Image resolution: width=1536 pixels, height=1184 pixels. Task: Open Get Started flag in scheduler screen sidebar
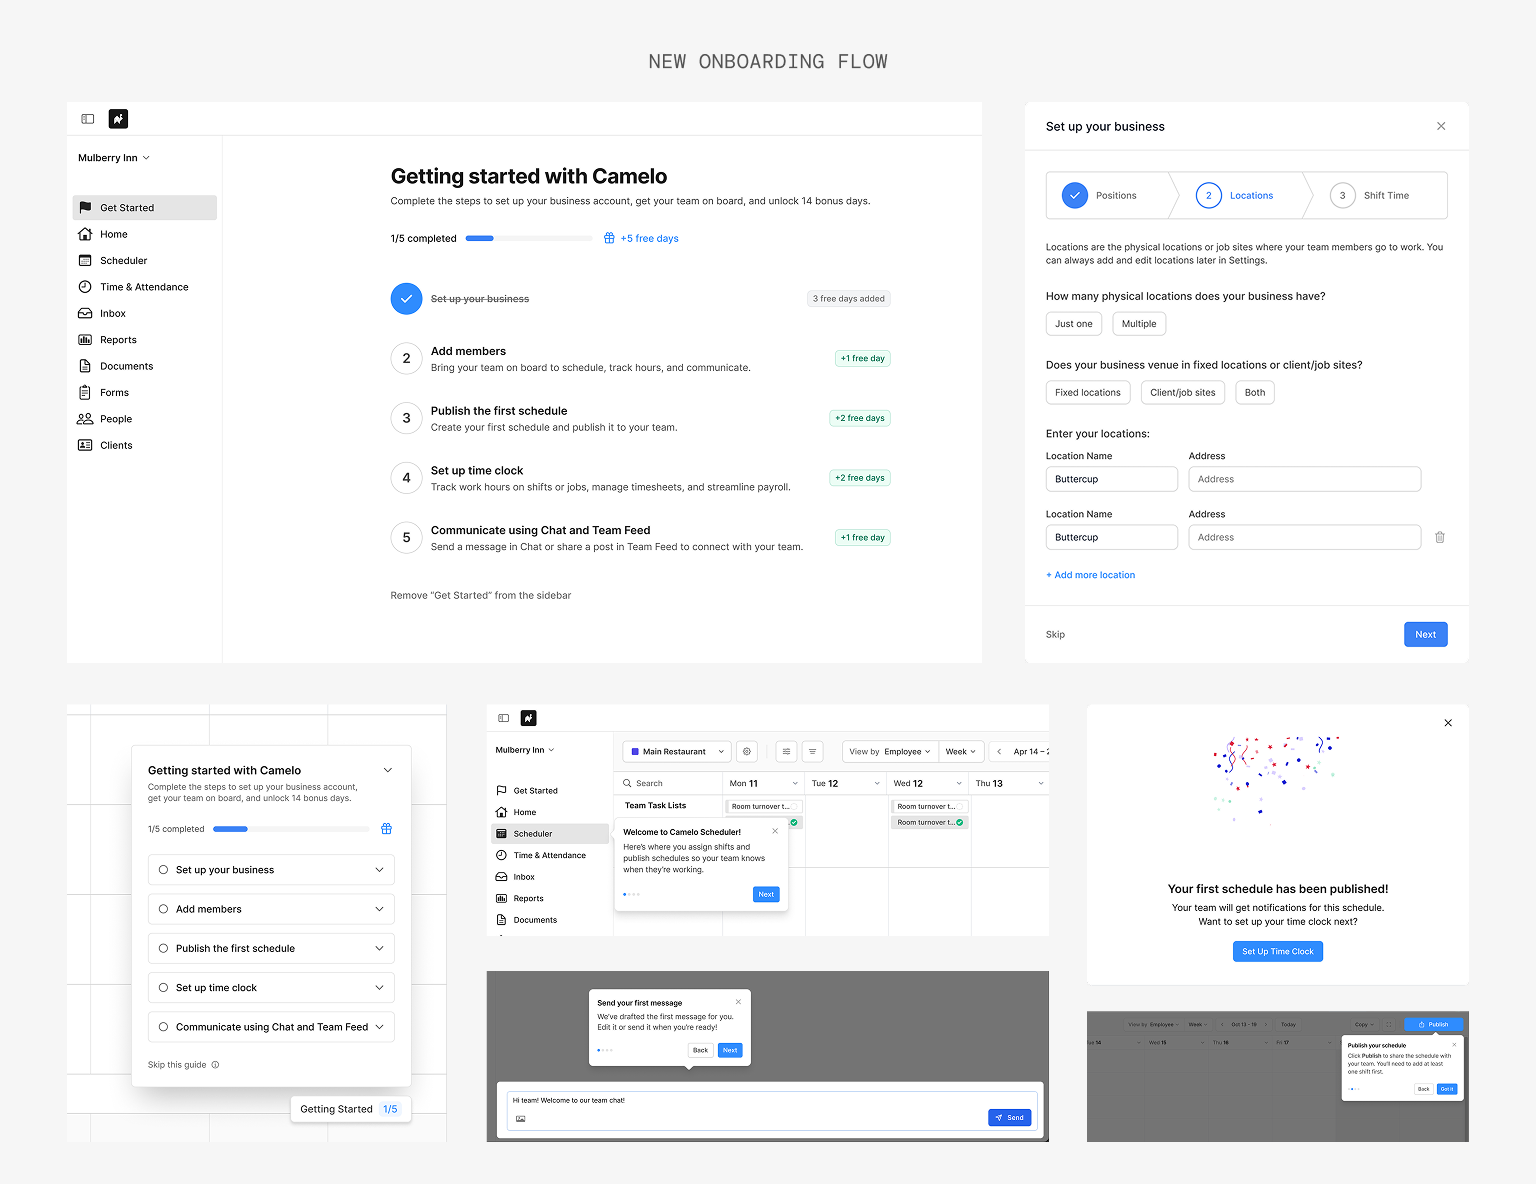pyautogui.click(x=501, y=790)
